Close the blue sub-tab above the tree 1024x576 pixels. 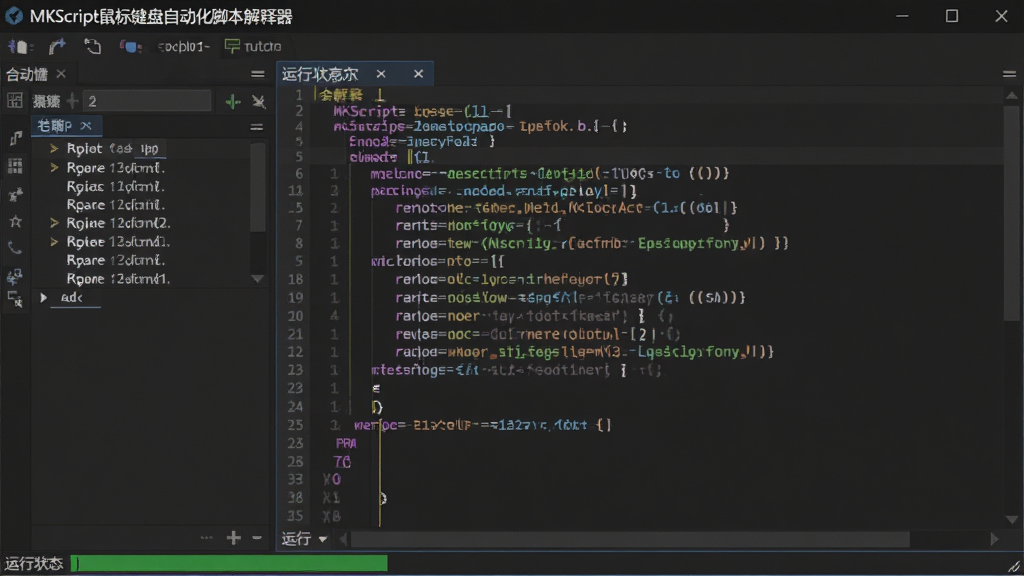[x=86, y=125]
